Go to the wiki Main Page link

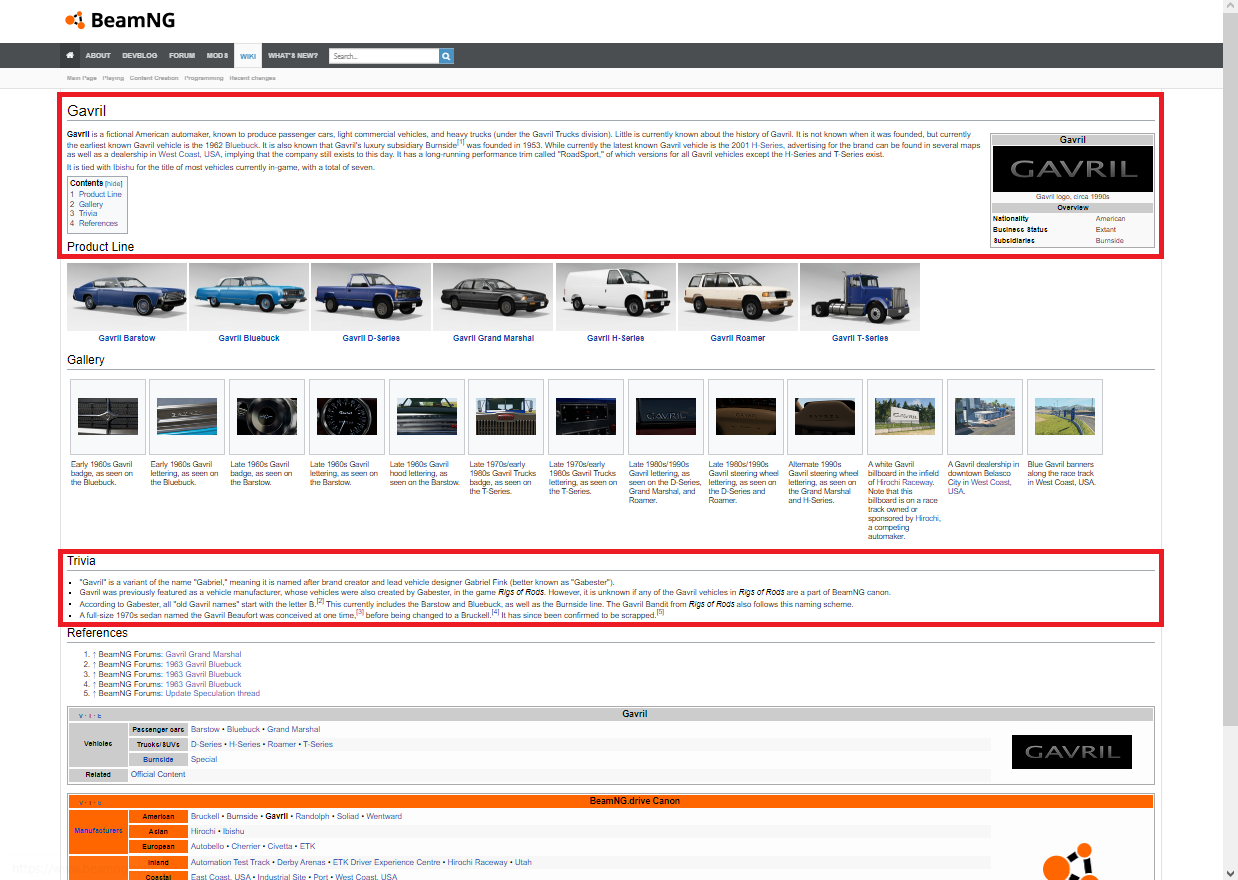pos(82,78)
